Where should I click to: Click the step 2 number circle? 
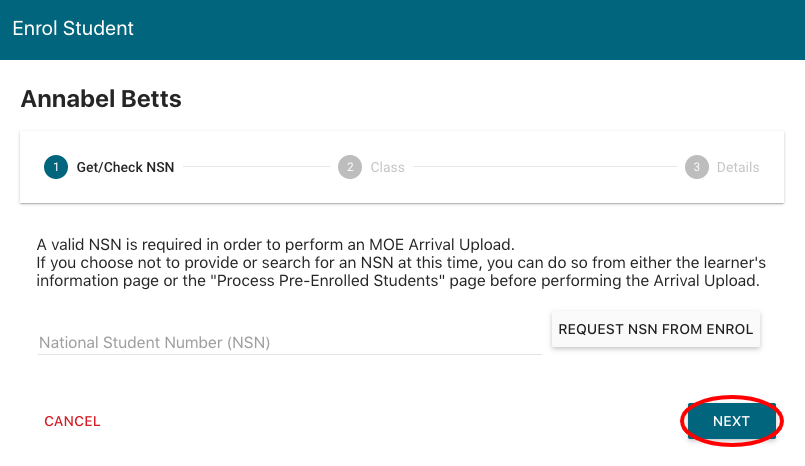coord(349,167)
